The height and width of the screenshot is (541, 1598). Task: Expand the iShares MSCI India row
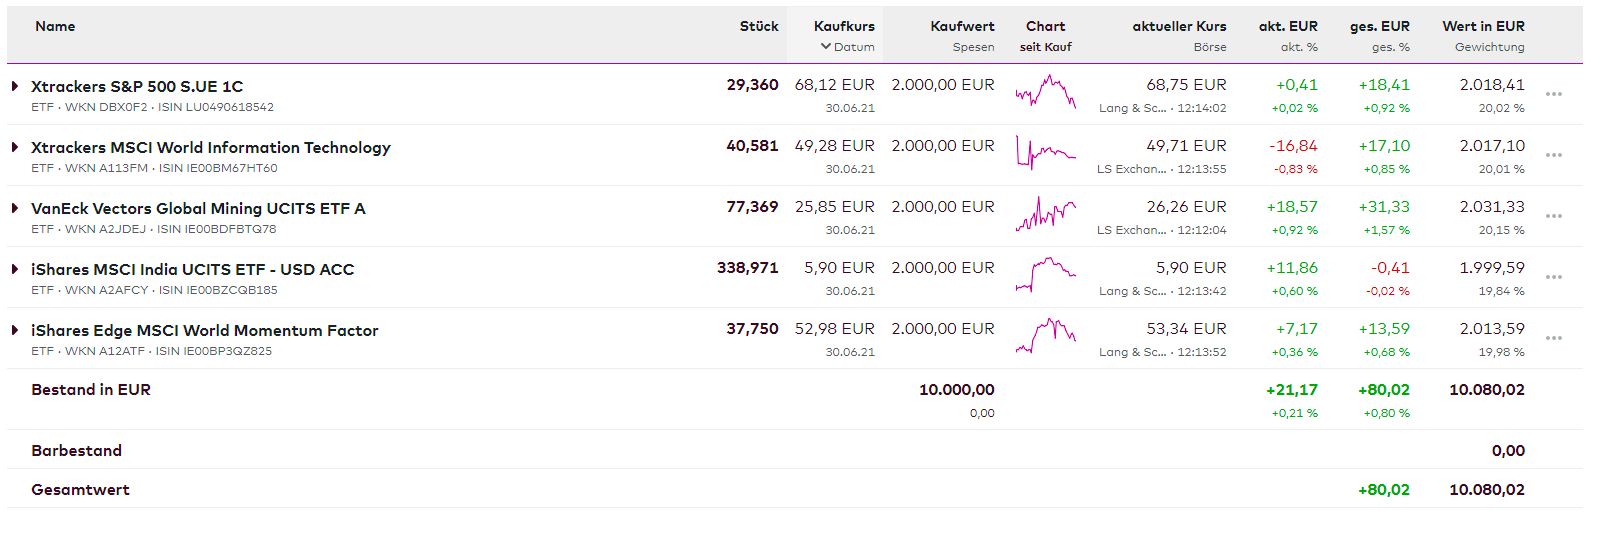click(x=15, y=269)
